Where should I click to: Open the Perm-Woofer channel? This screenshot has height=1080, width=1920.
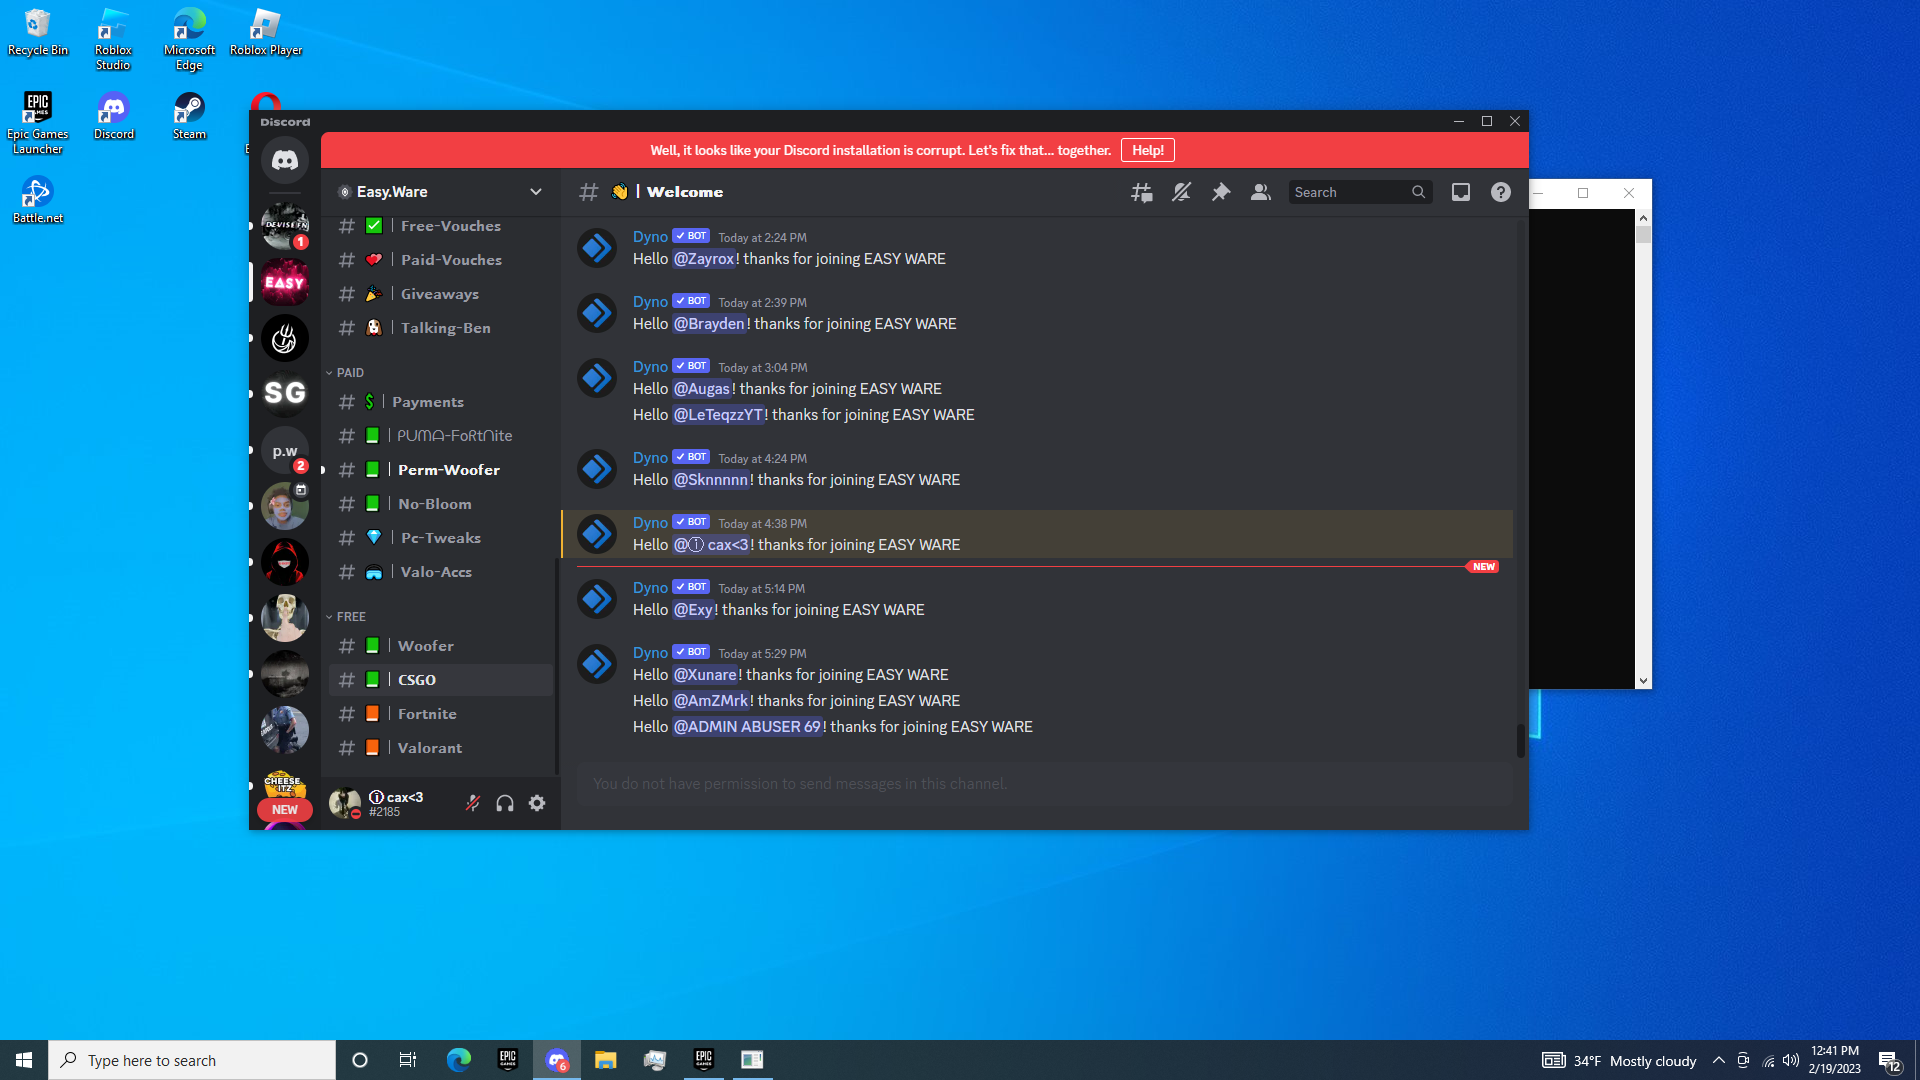pos(448,470)
